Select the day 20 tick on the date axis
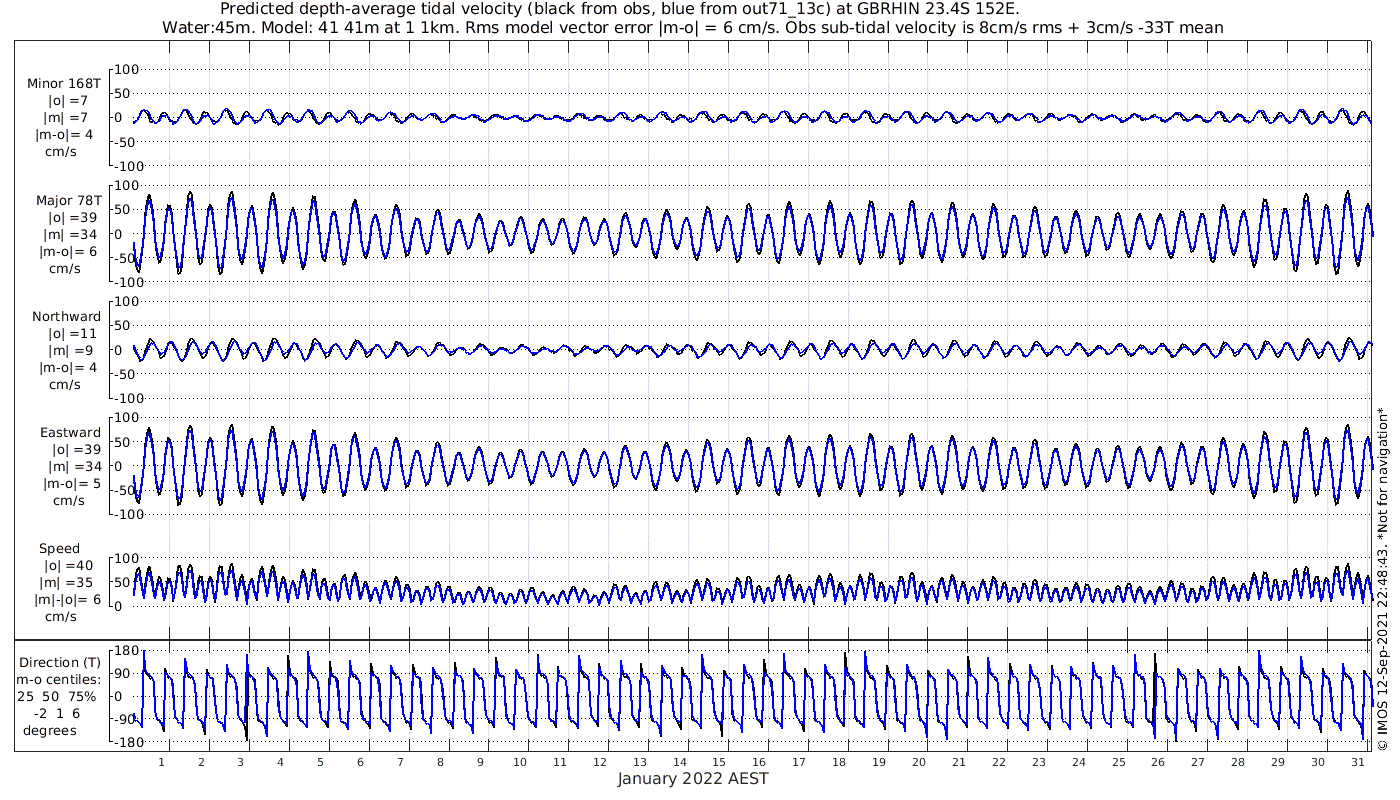 click(x=919, y=762)
